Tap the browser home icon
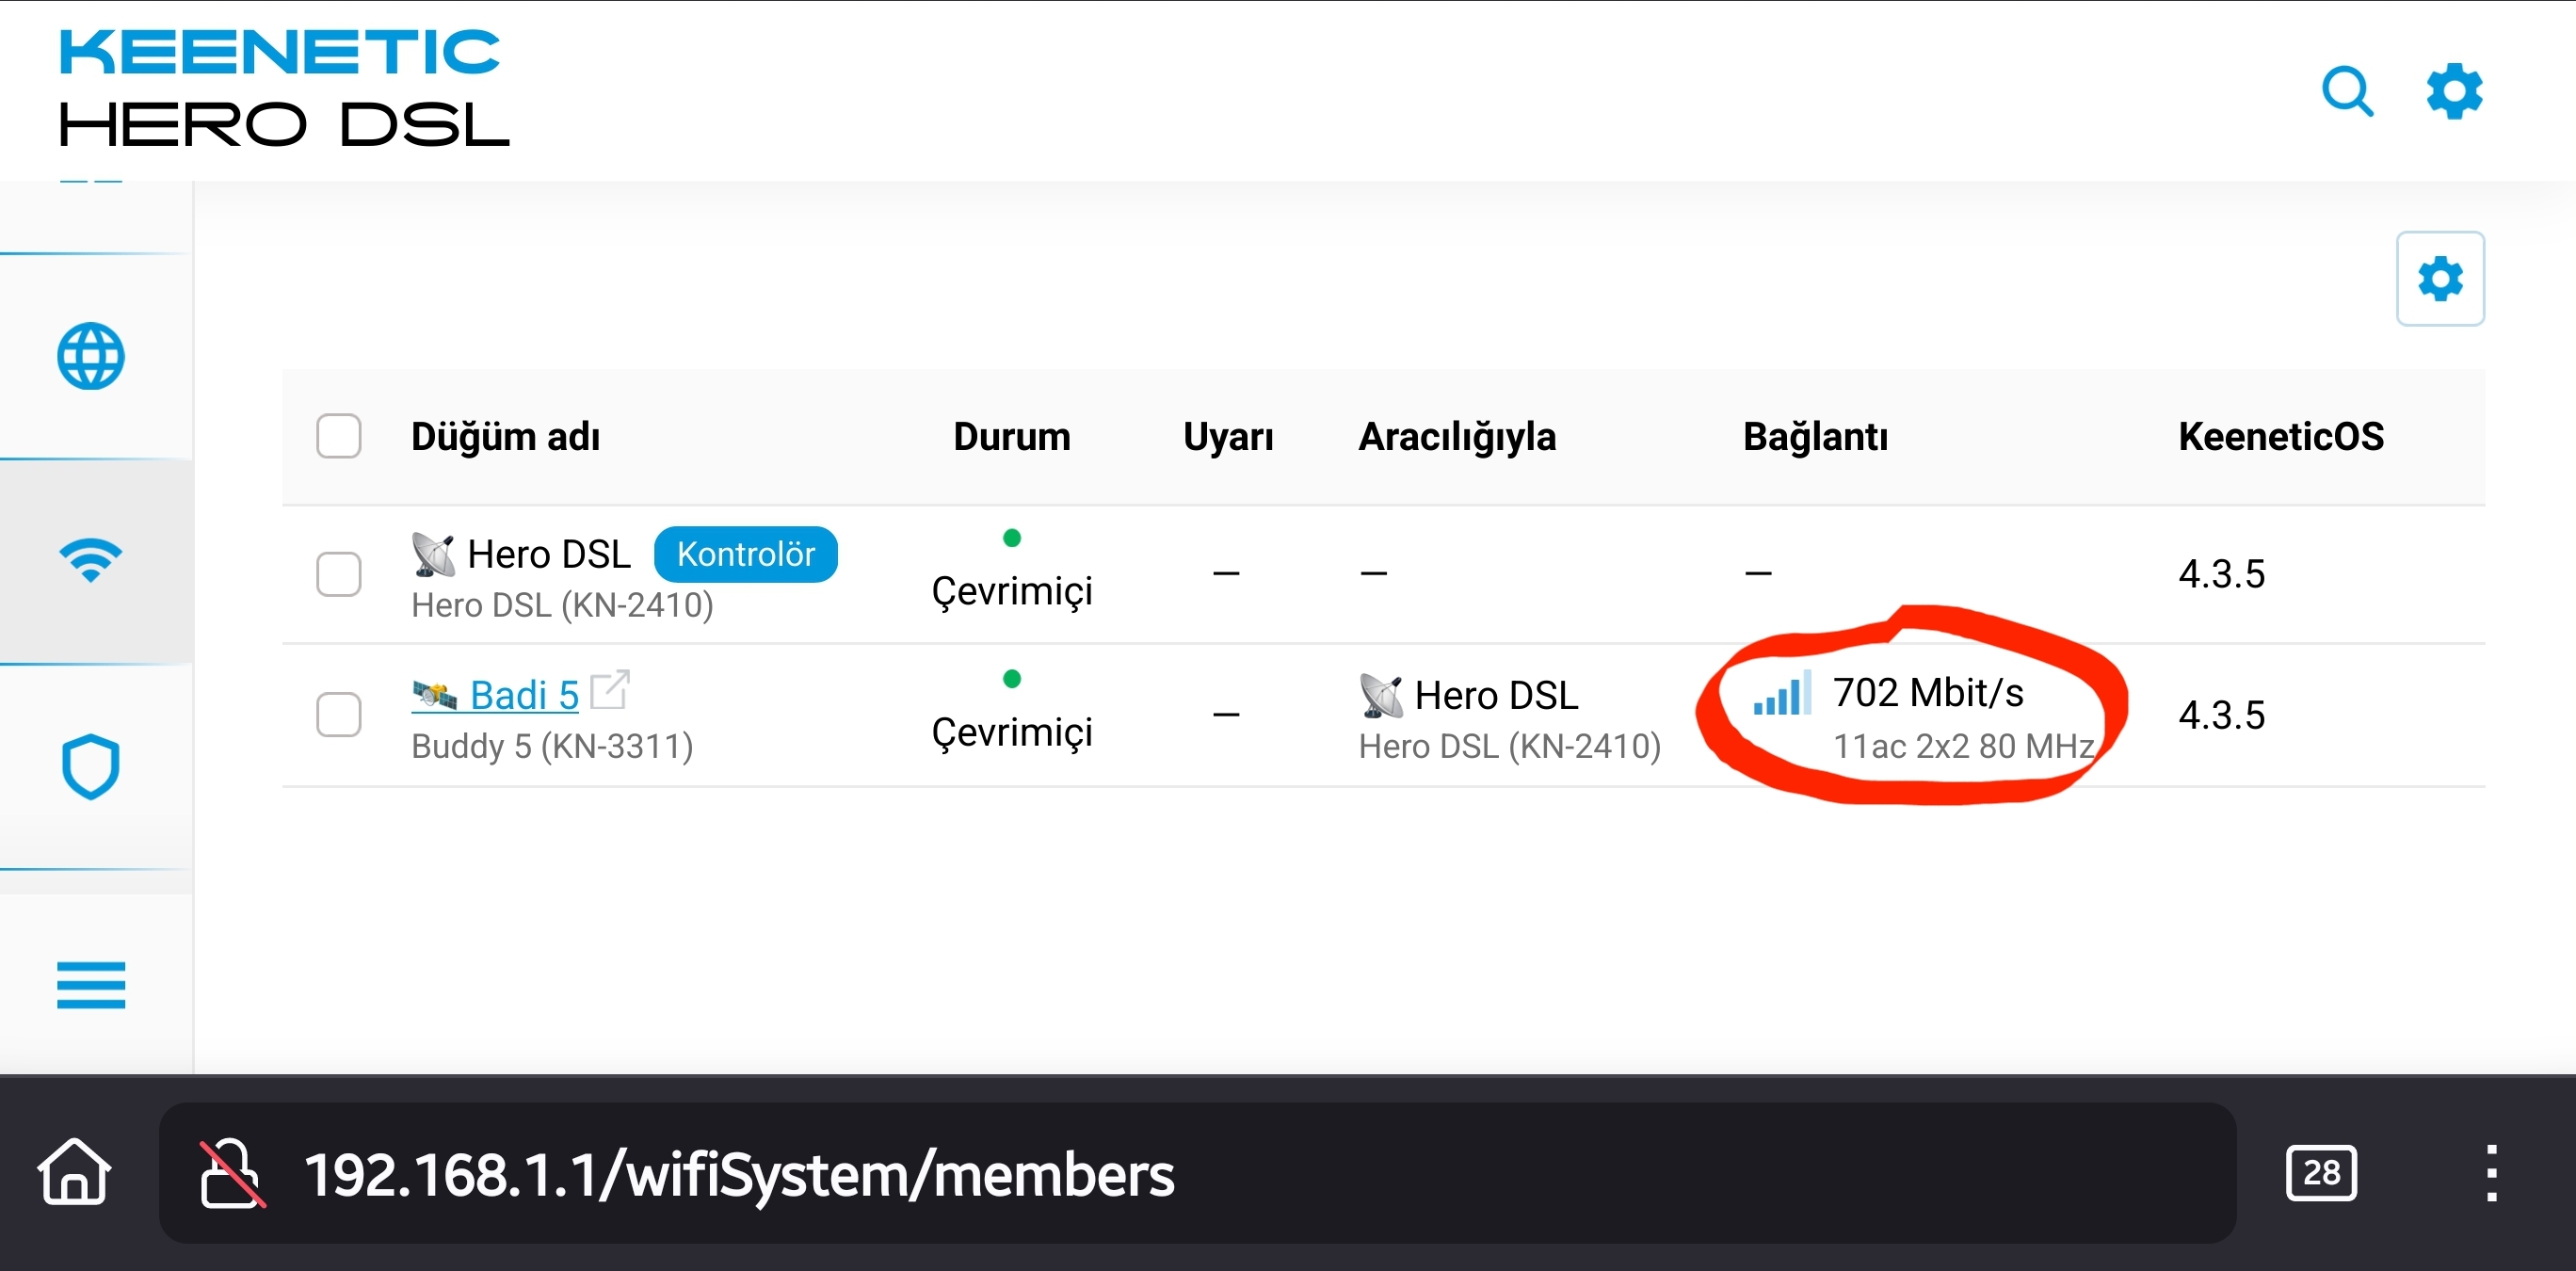The width and height of the screenshot is (2576, 1271). pos(74,1171)
